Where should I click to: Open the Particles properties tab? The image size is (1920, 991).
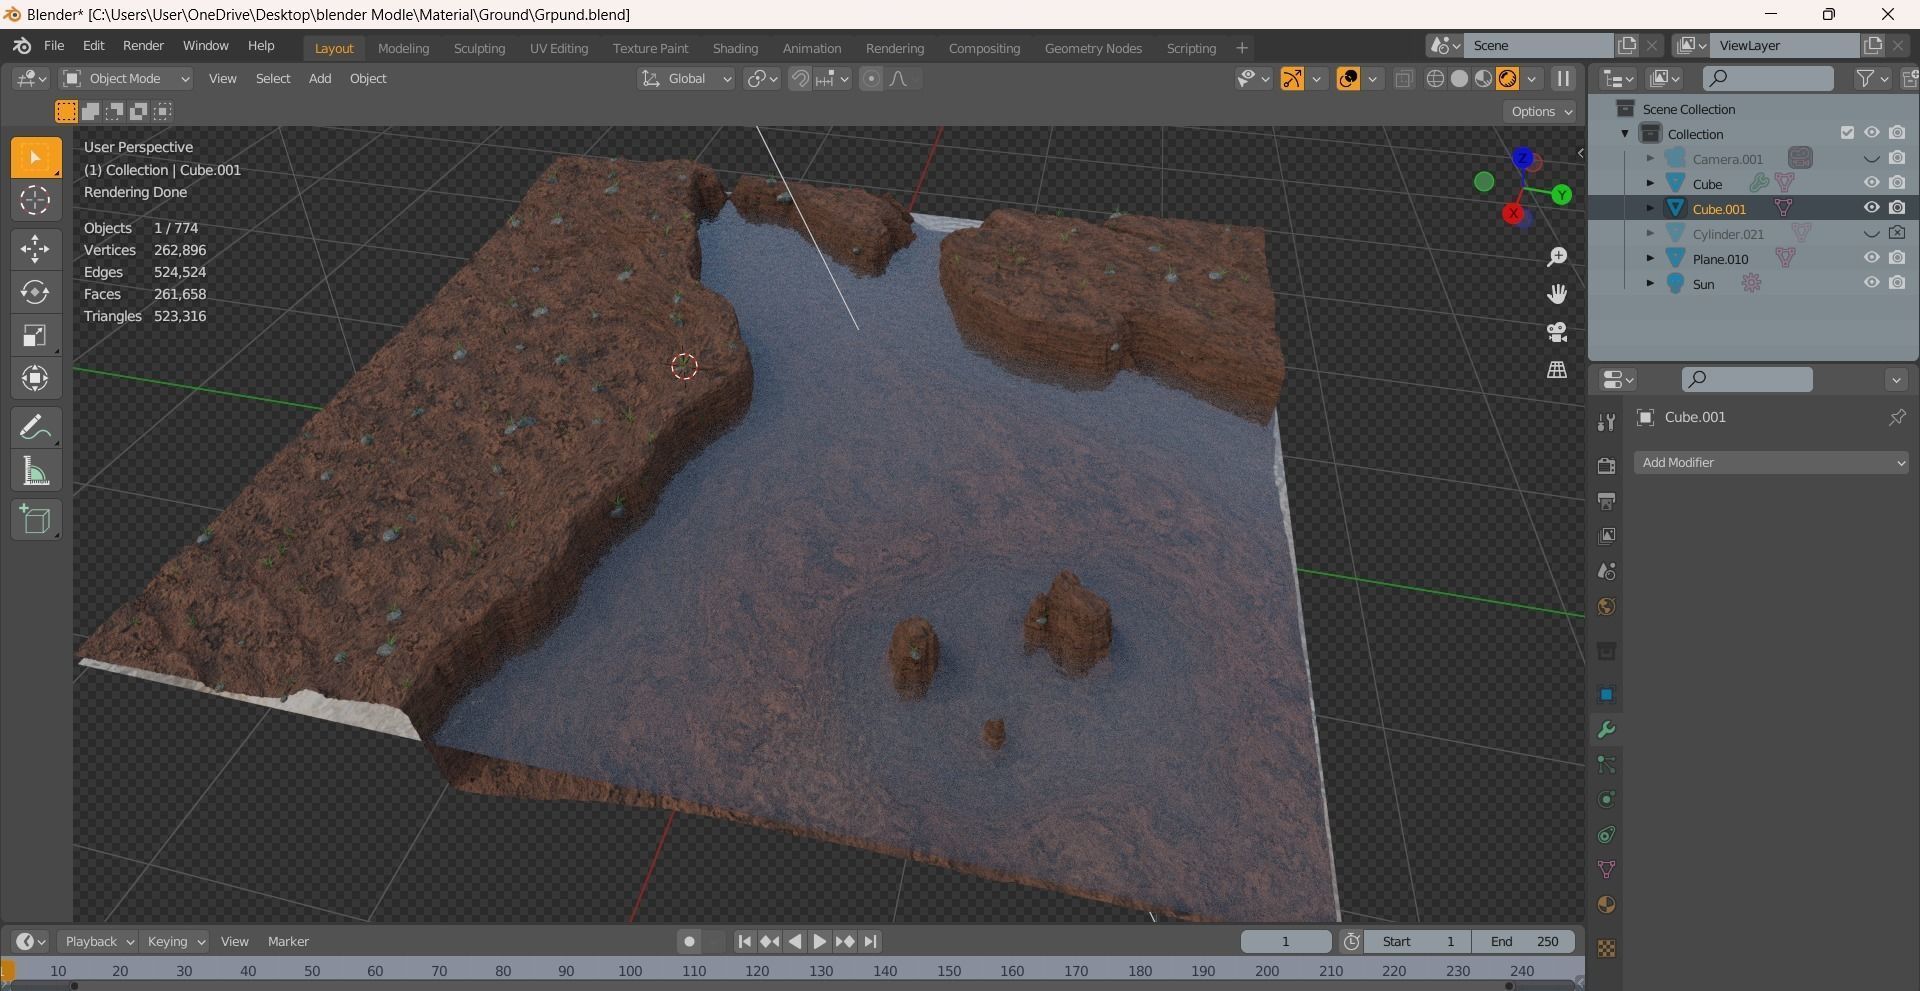coord(1606,765)
